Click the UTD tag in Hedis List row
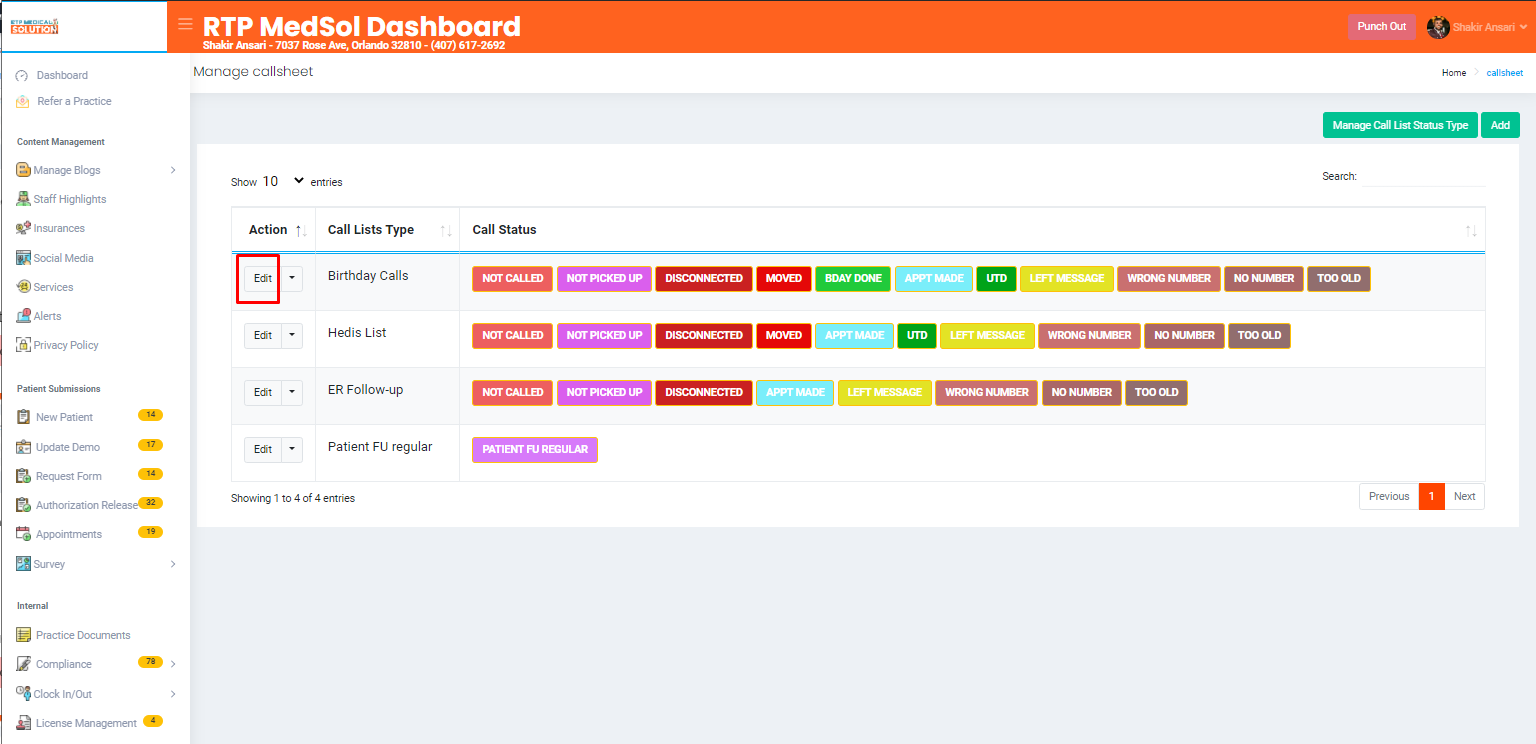The width and height of the screenshot is (1536, 744). [917, 336]
